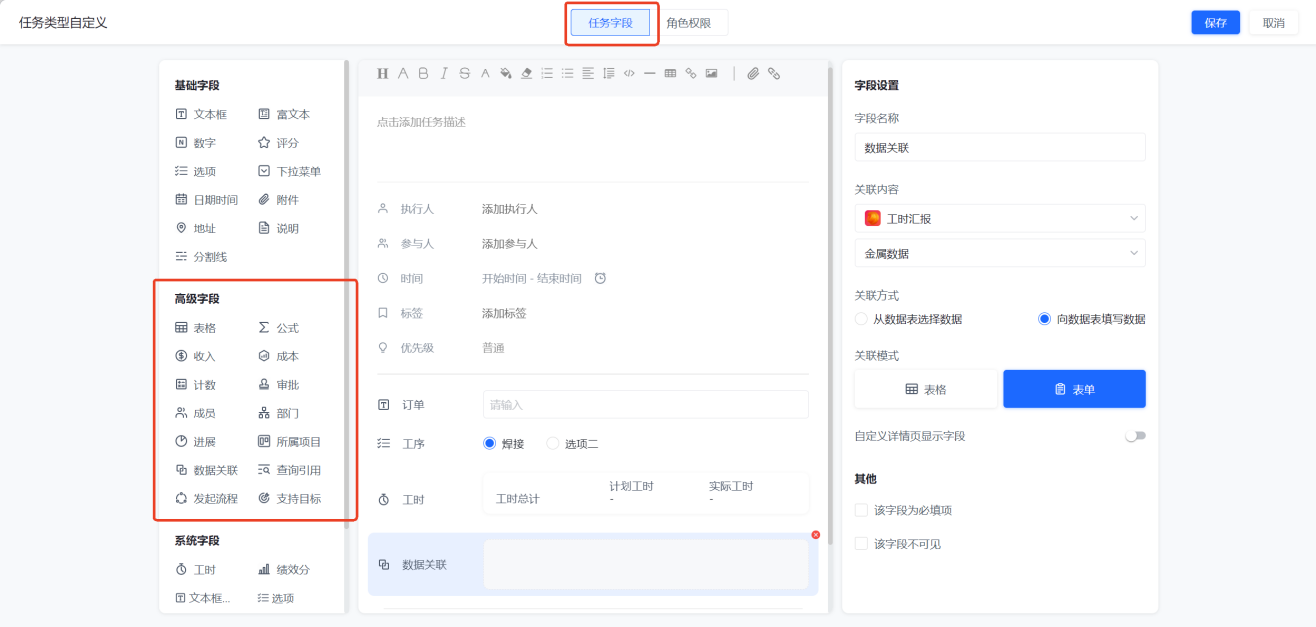Switch to the 任务字段 tab

610,23
